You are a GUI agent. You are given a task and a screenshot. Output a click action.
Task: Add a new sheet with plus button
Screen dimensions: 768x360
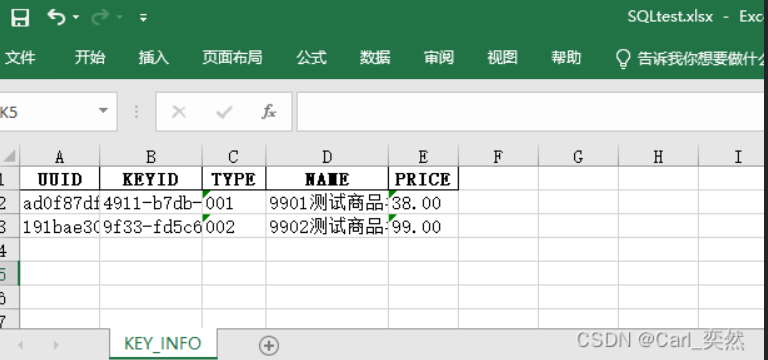tap(268, 345)
